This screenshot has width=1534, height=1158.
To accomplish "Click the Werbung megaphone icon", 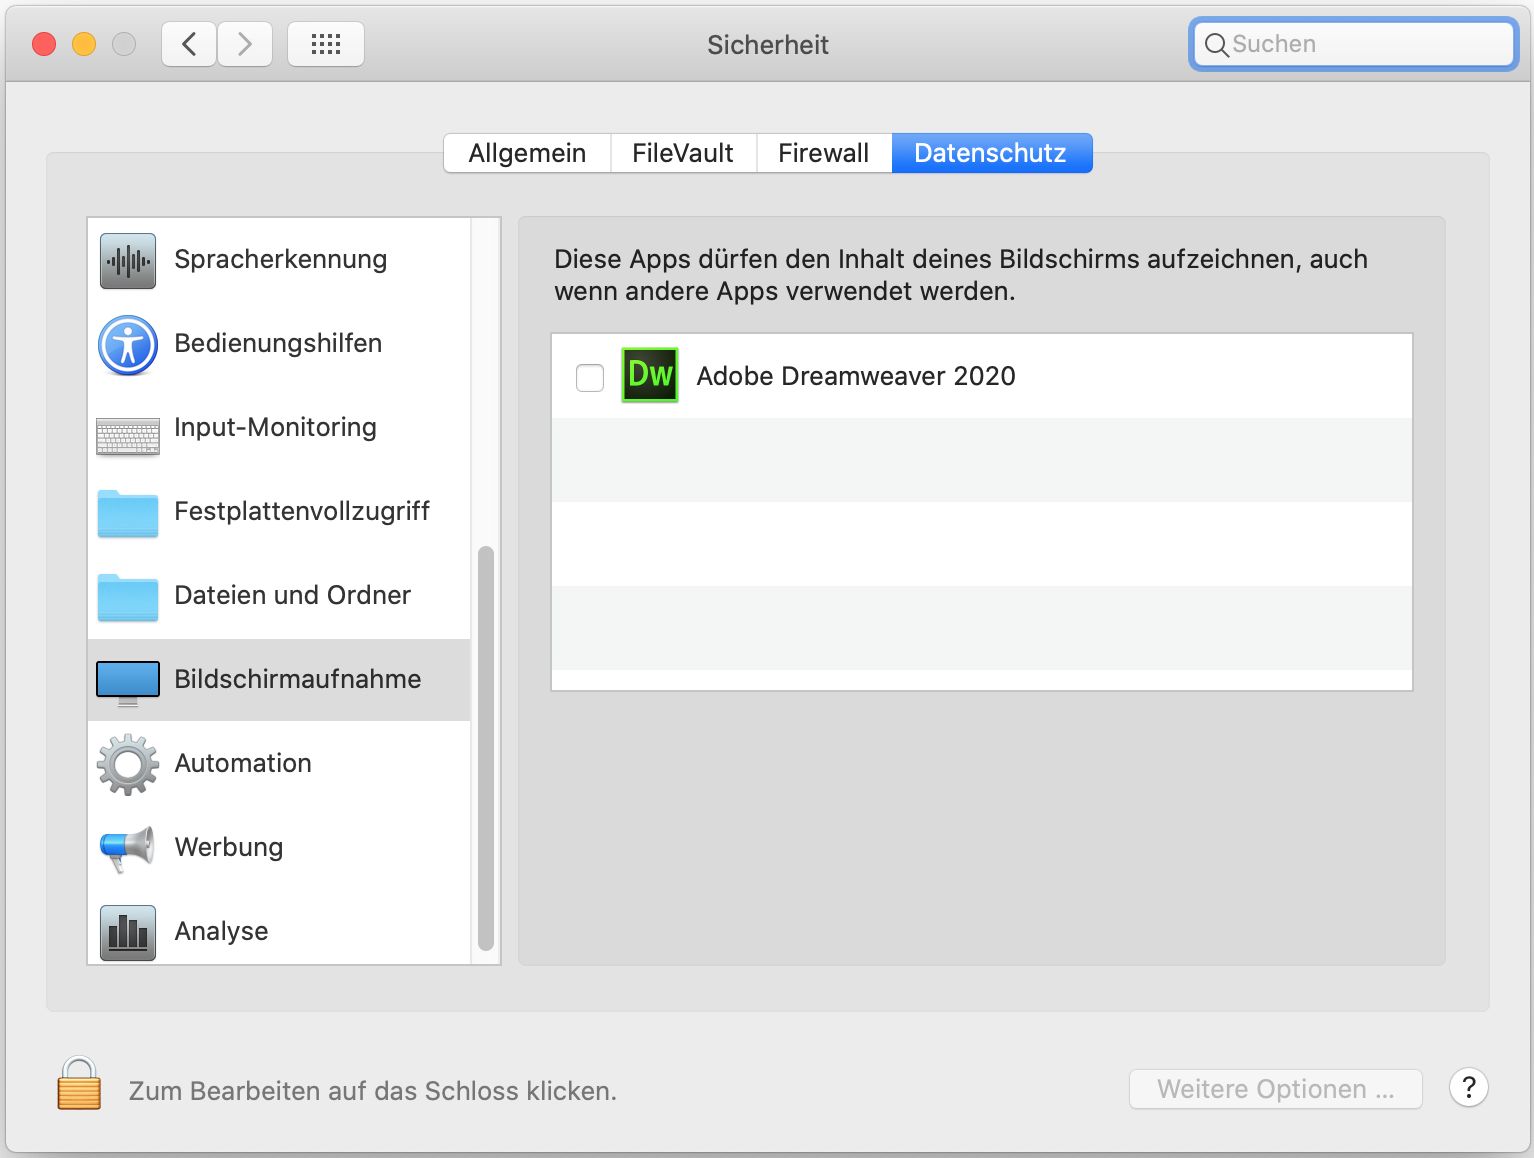I will tap(128, 849).
